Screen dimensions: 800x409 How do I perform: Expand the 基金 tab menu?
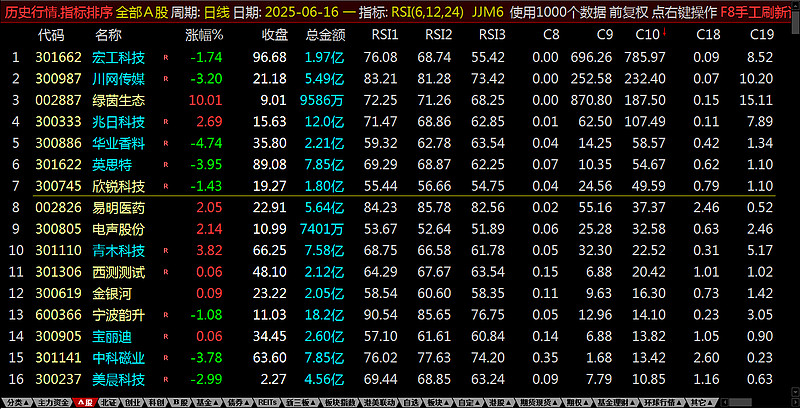coord(206,402)
